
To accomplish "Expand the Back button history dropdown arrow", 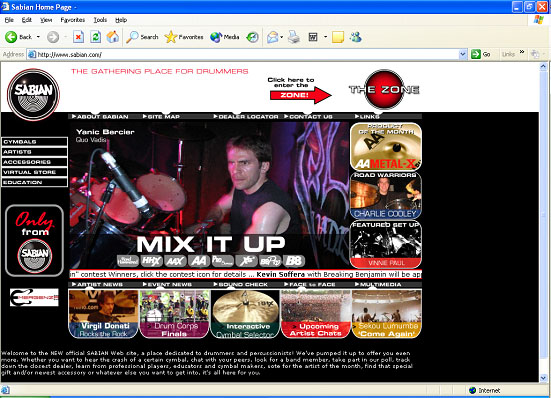I will click(38, 37).
